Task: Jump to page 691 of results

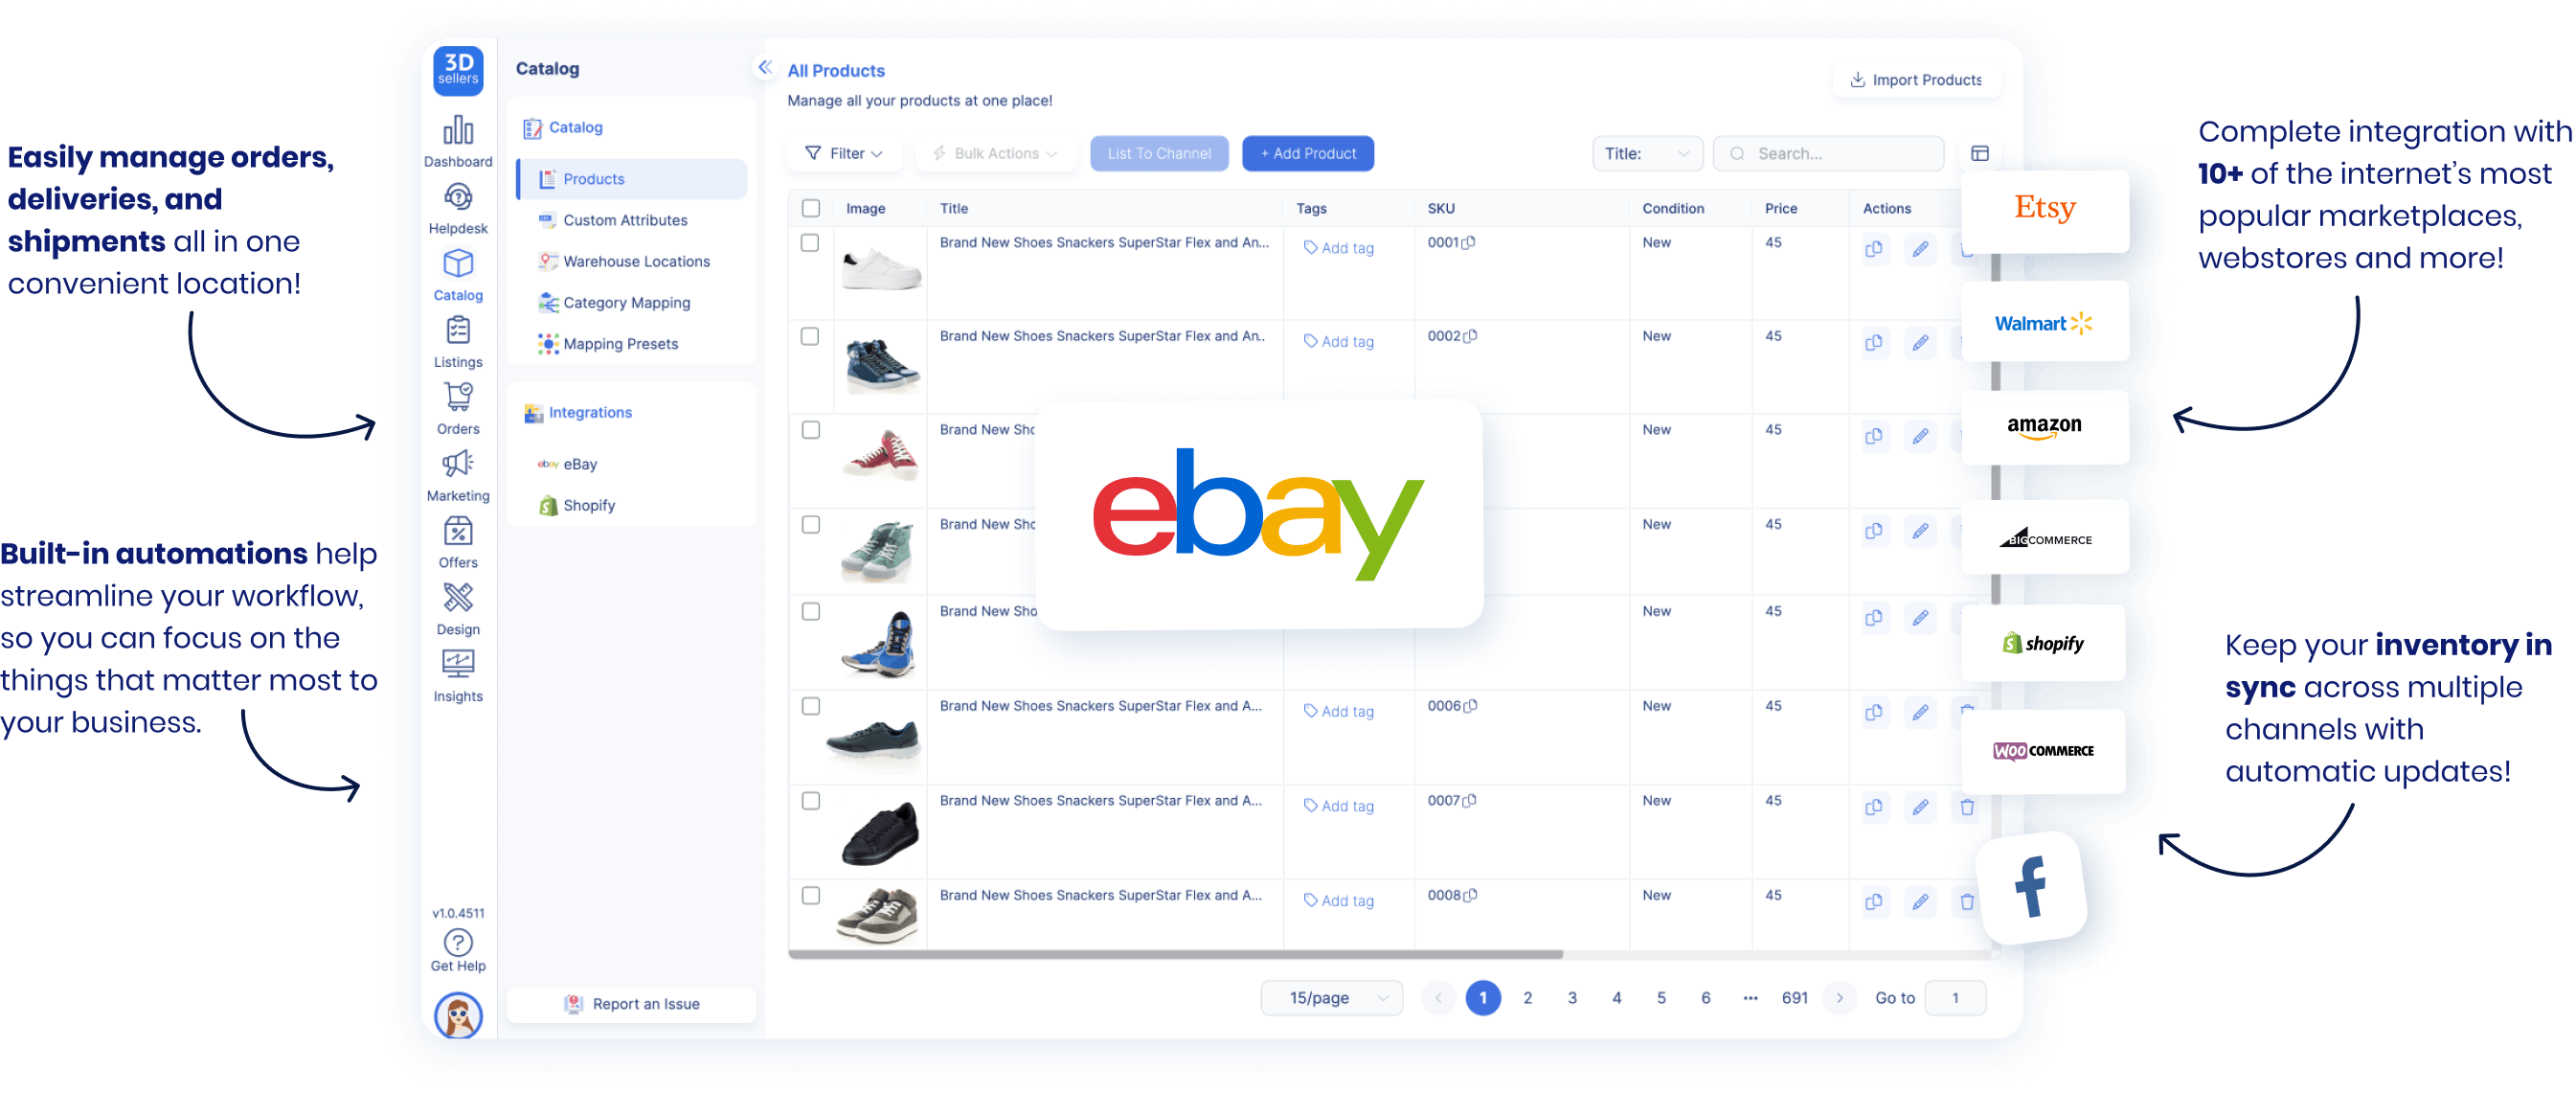Action: (1795, 997)
